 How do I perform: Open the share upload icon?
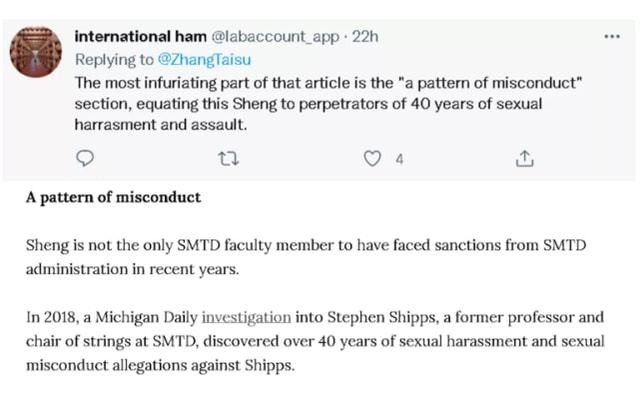coord(524,158)
